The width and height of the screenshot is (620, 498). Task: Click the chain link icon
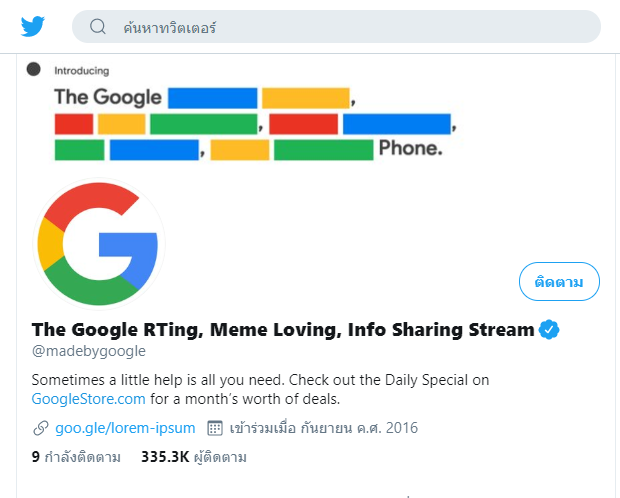pyautogui.click(x=41, y=428)
